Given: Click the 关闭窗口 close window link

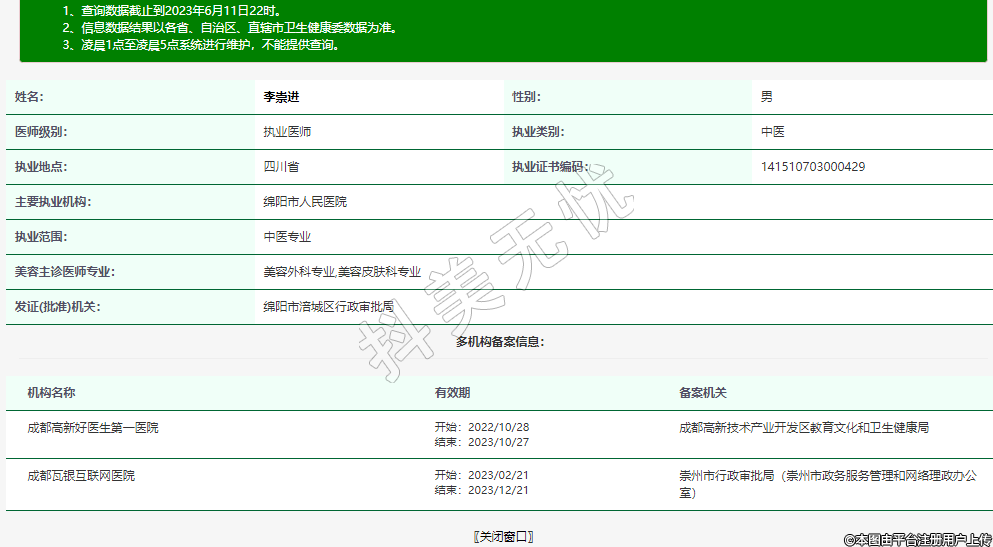Looking at the screenshot, I should [x=503, y=537].
